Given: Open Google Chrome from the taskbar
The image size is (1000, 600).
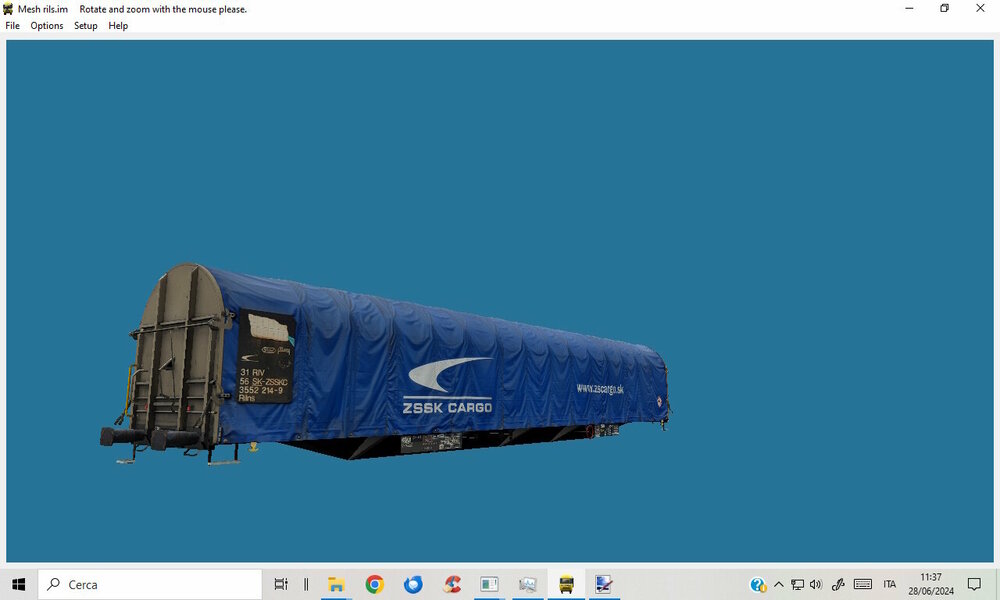Looking at the screenshot, I should coord(375,584).
